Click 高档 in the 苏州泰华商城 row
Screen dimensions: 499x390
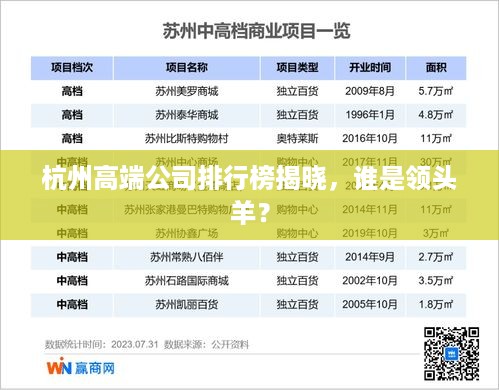72,115
